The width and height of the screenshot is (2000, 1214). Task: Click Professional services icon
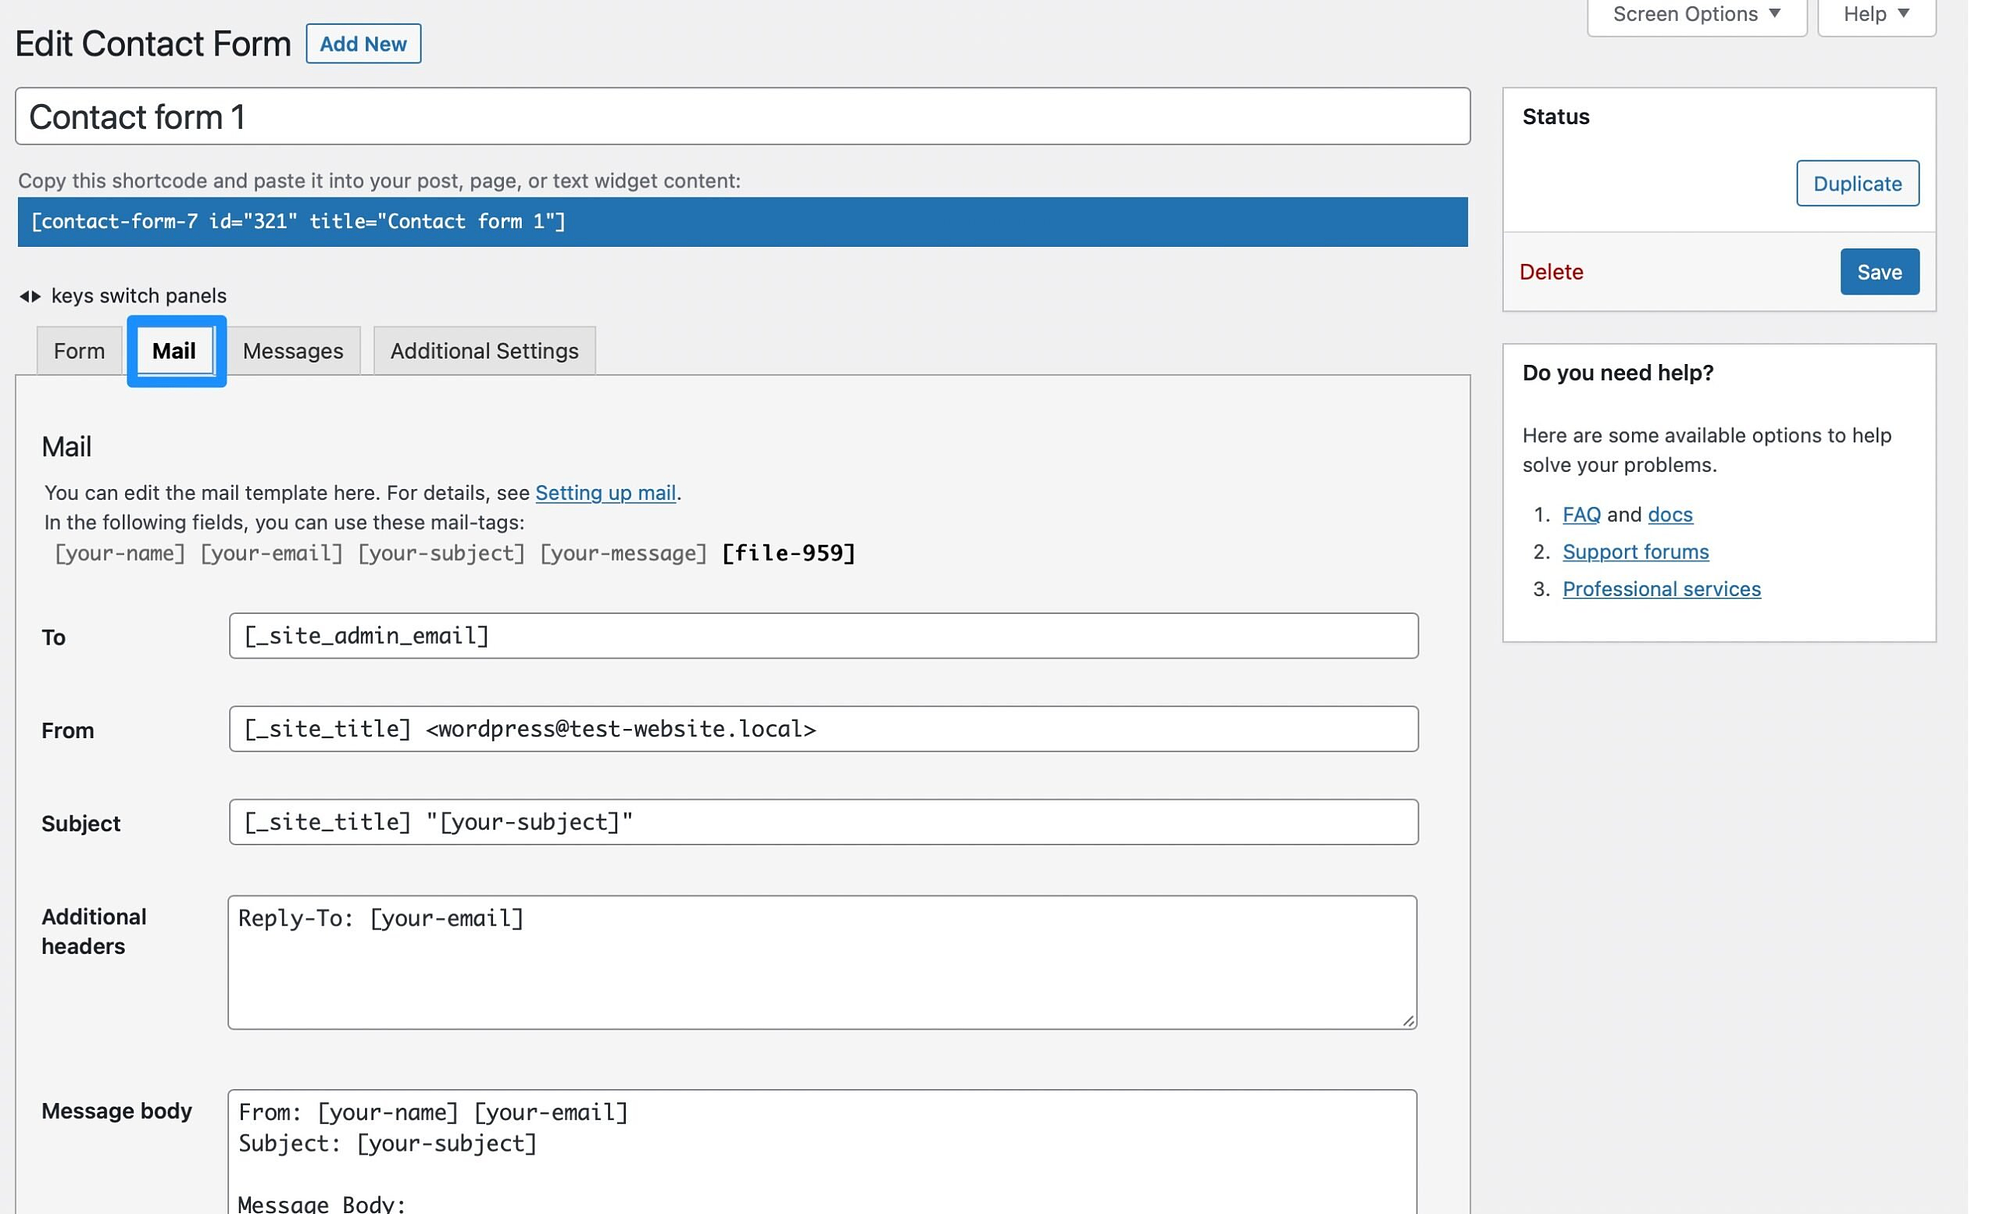(1660, 588)
